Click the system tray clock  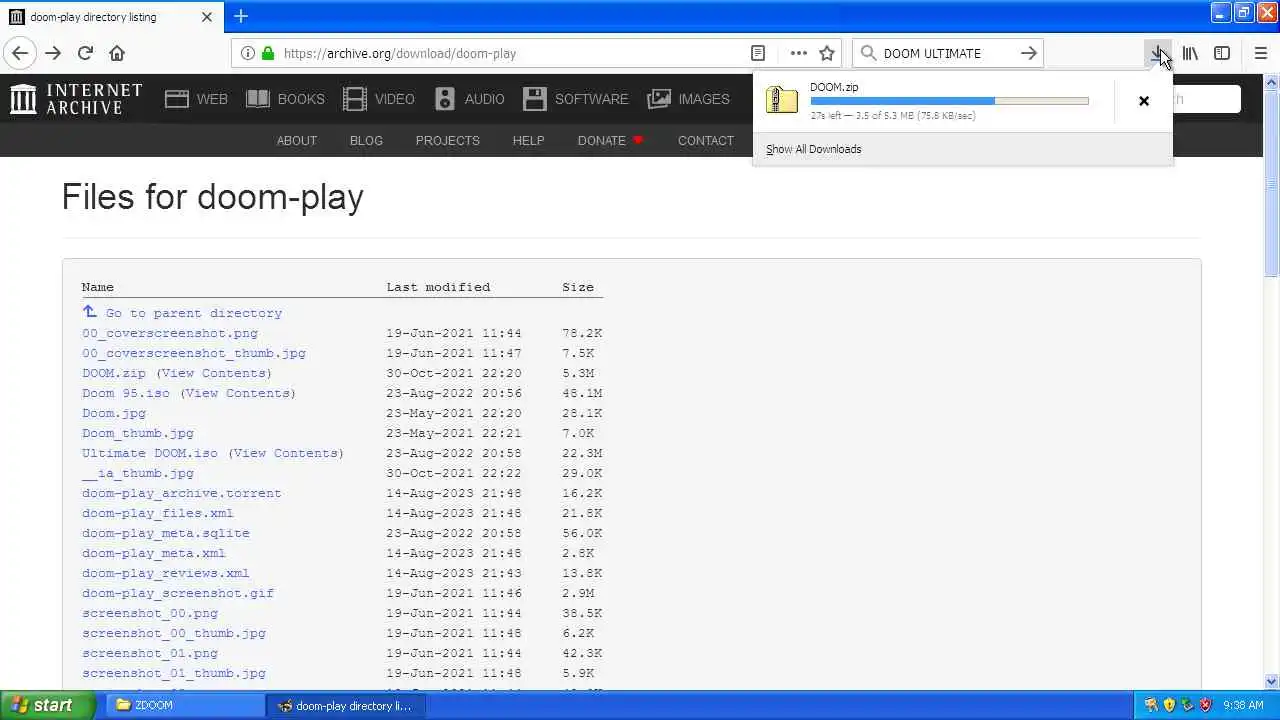pyautogui.click(x=1243, y=705)
